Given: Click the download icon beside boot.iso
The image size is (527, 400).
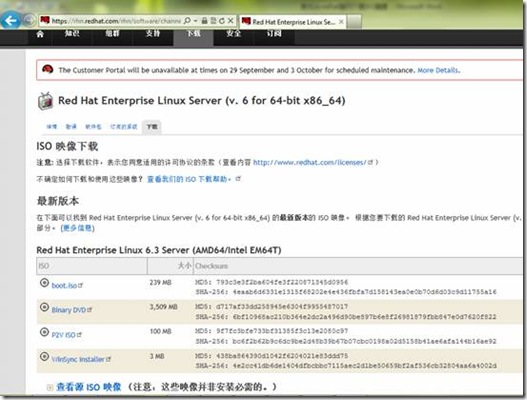Looking at the screenshot, I should tap(44, 283).
